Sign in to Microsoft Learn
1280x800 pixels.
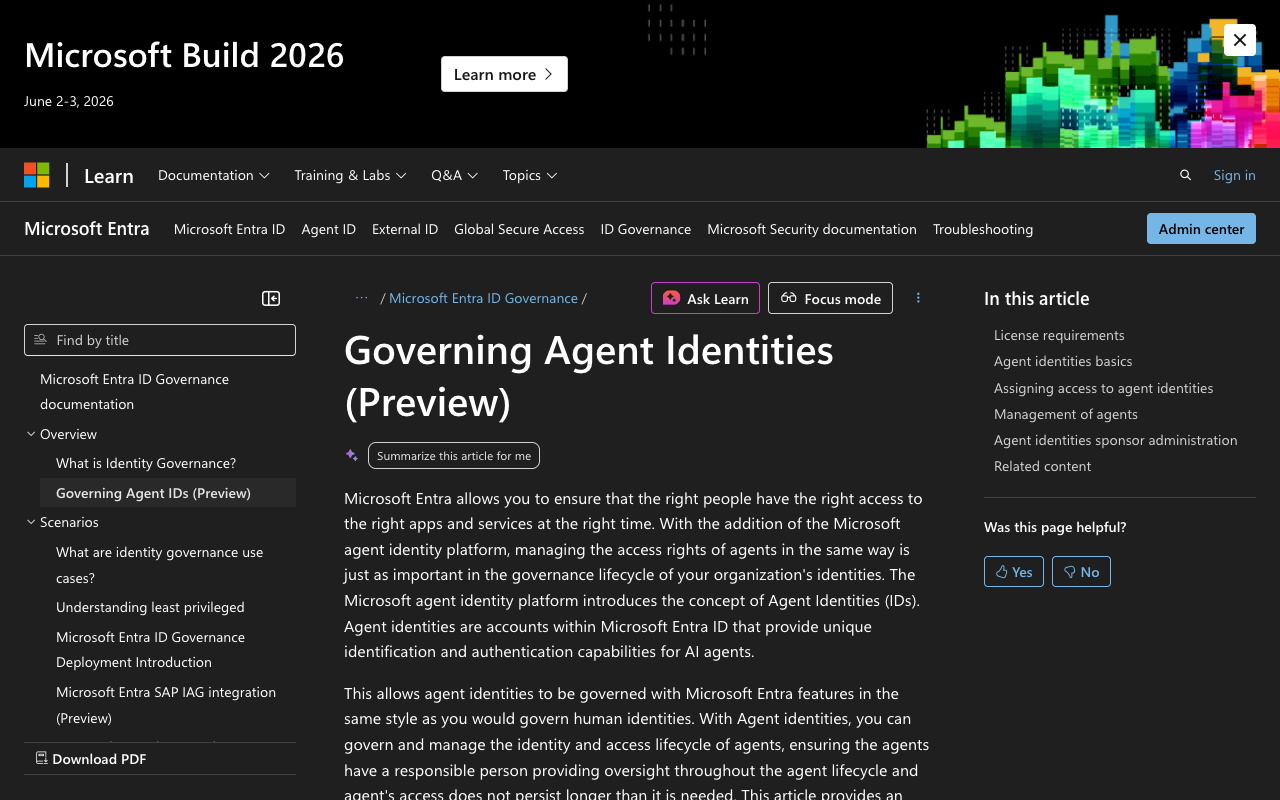(x=1234, y=175)
